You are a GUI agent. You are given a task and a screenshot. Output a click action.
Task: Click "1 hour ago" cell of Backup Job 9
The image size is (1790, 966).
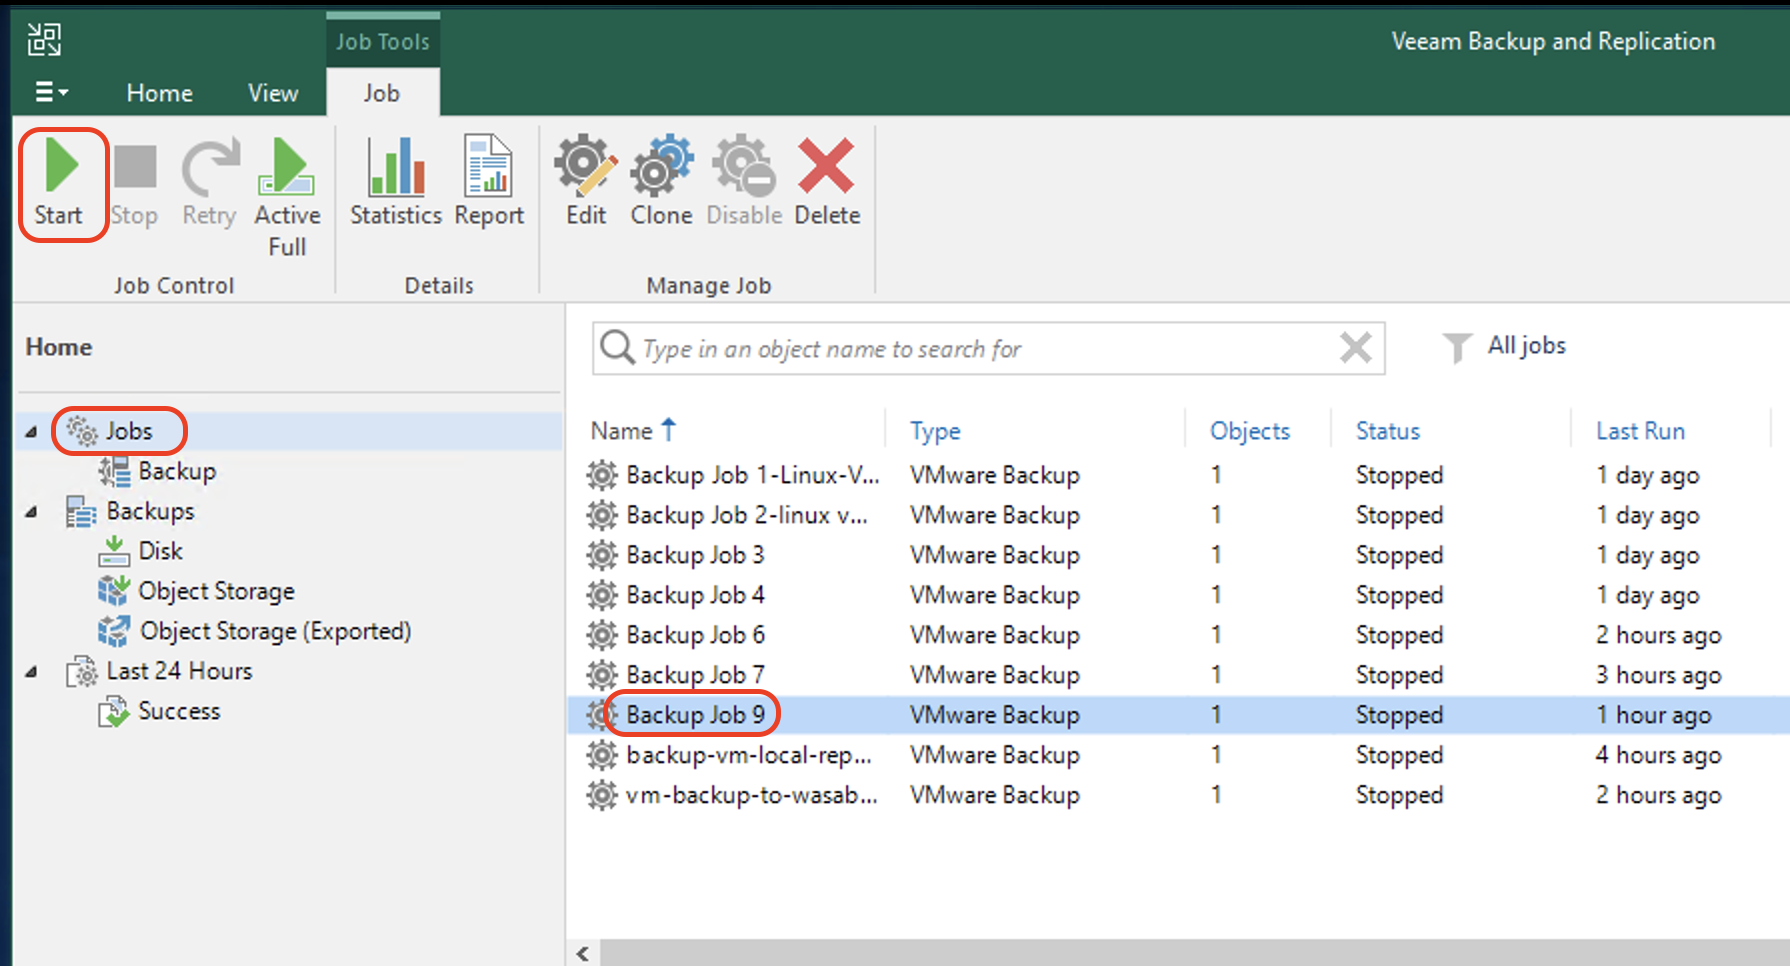pyautogui.click(x=1654, y=715)
